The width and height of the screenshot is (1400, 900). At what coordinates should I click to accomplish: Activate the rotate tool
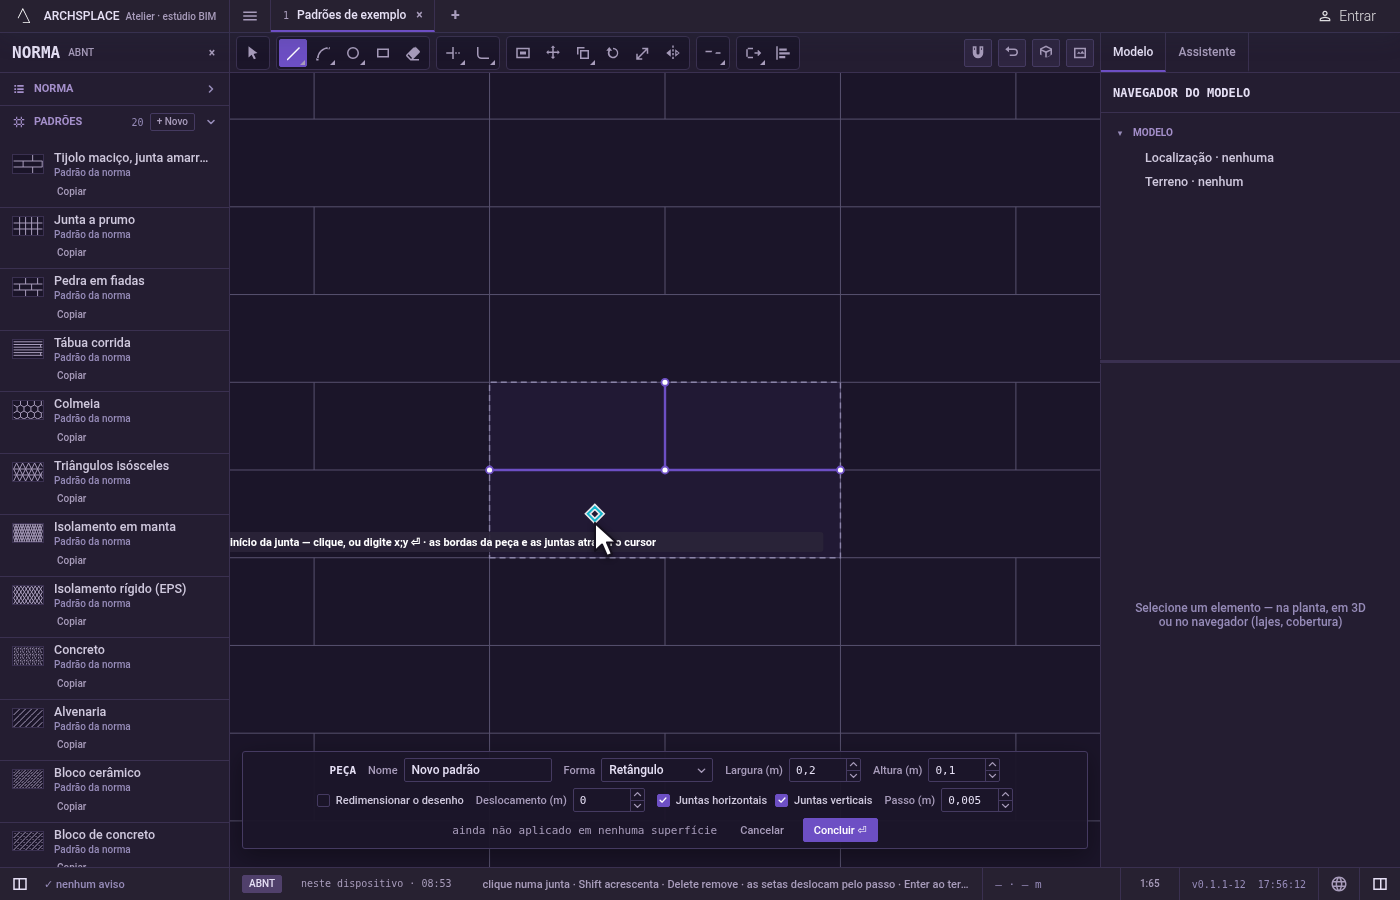(613, 53)
